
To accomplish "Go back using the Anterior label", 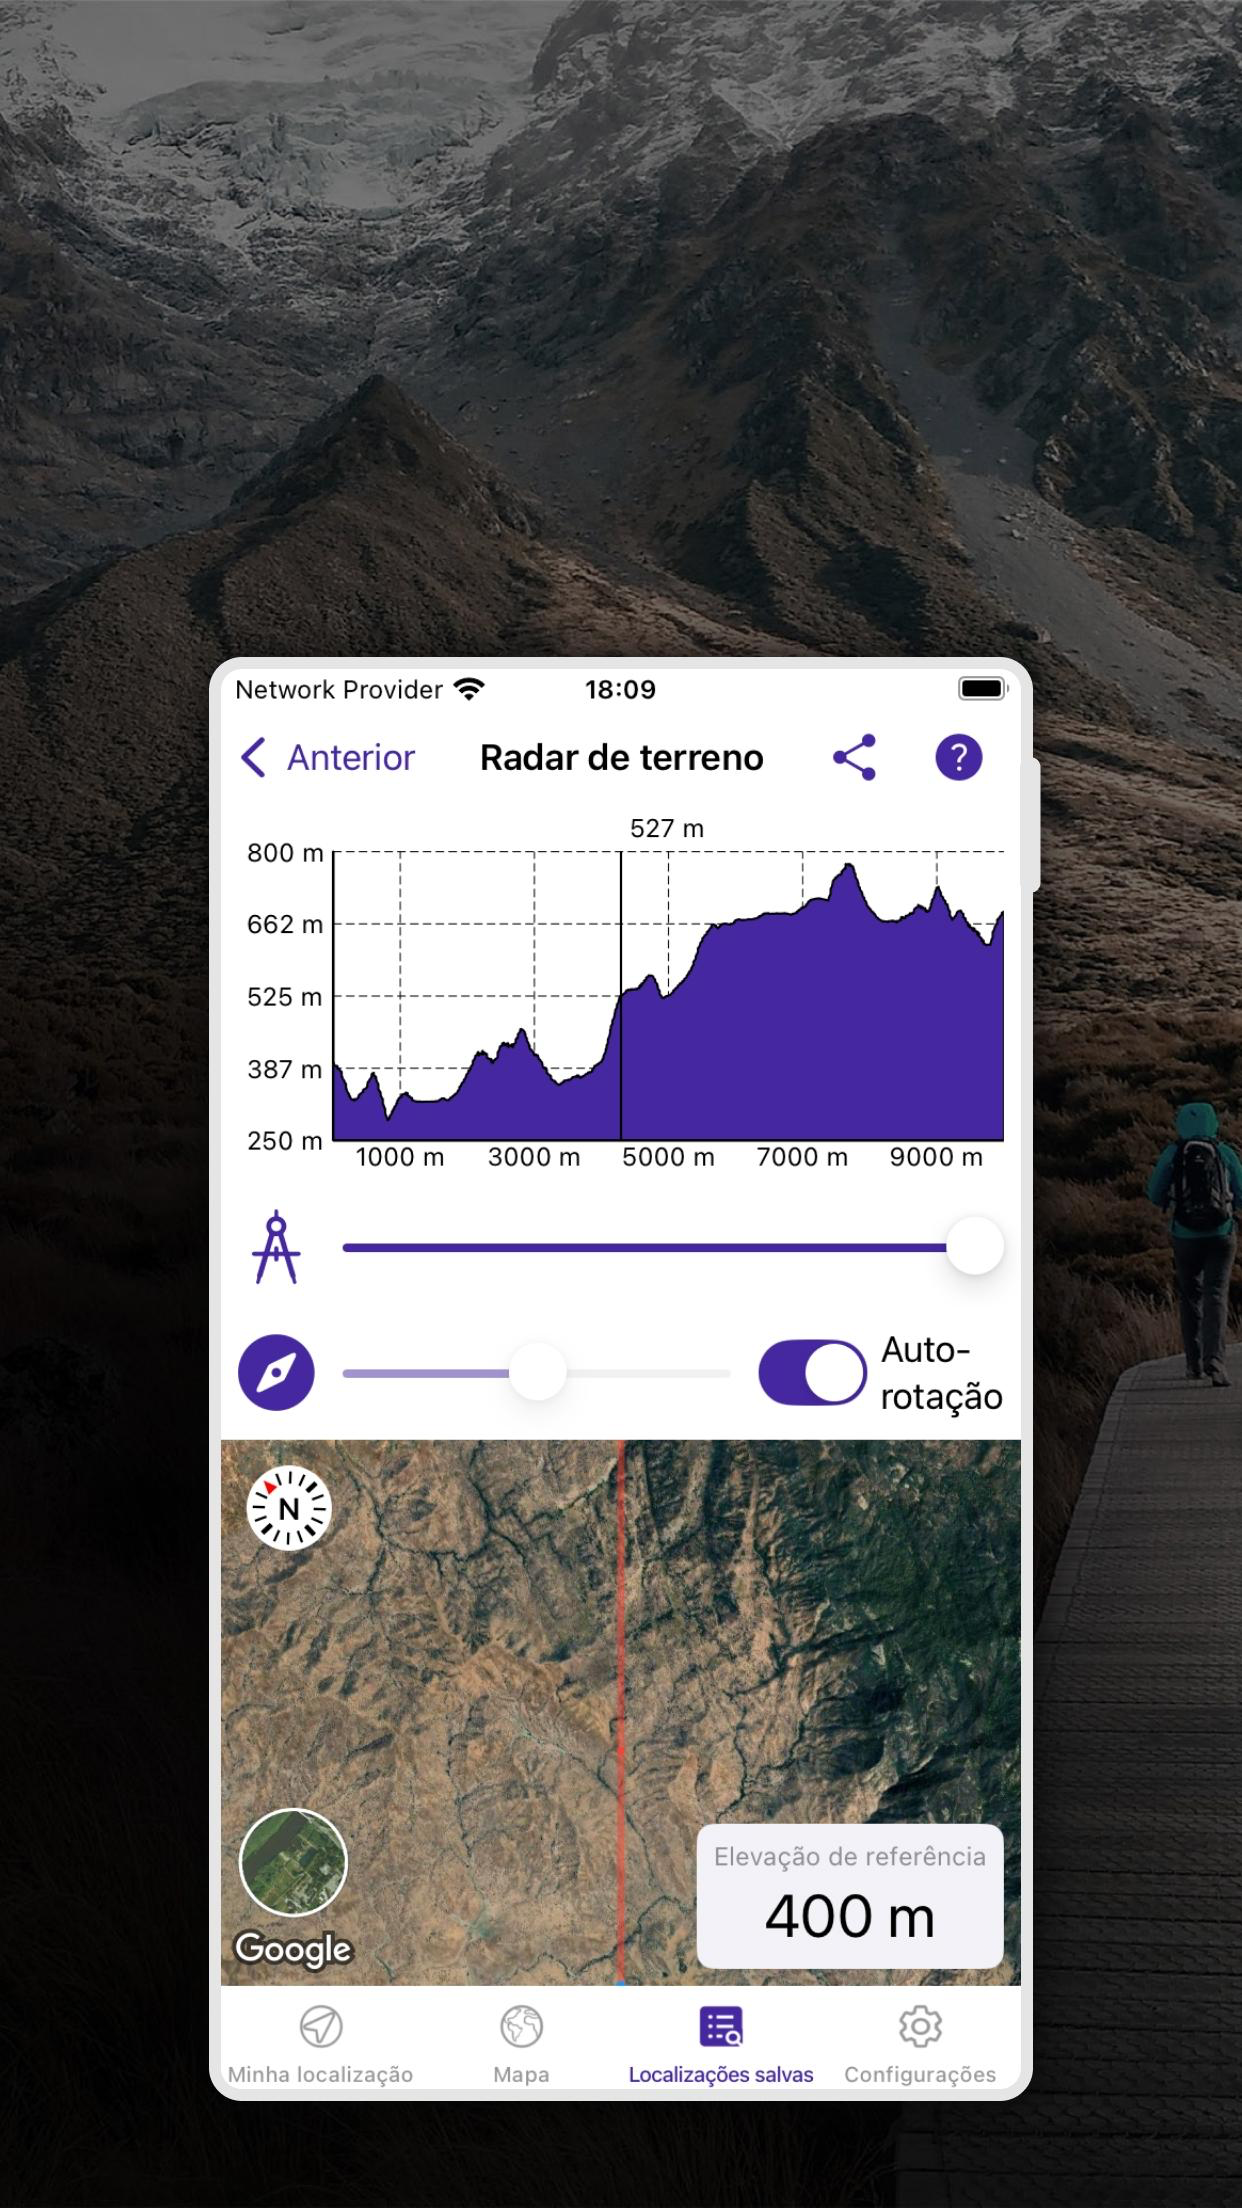I will (351, 757).
